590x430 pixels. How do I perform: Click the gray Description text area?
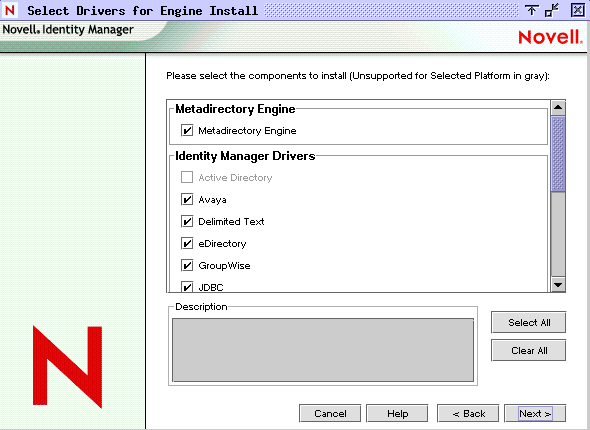coord(323,350)
